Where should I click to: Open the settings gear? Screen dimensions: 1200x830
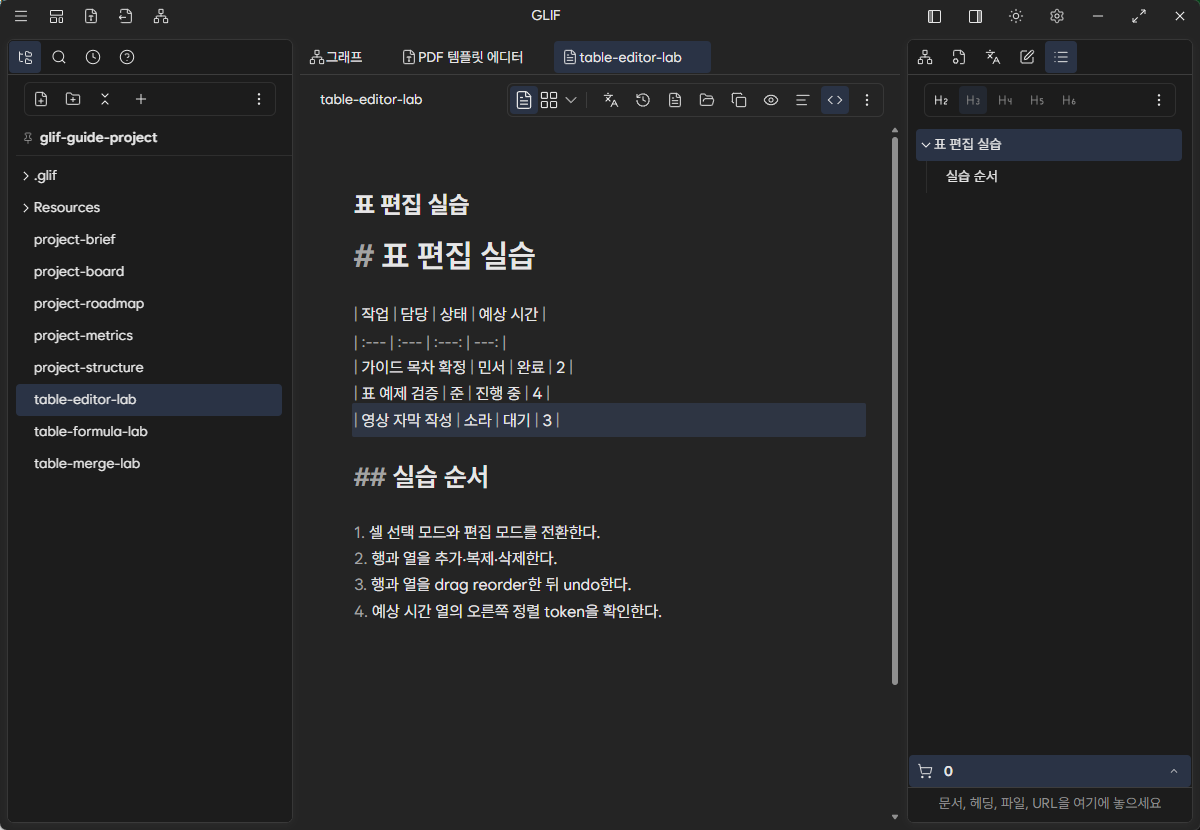pyautogui.click(x=1057, y=16)
